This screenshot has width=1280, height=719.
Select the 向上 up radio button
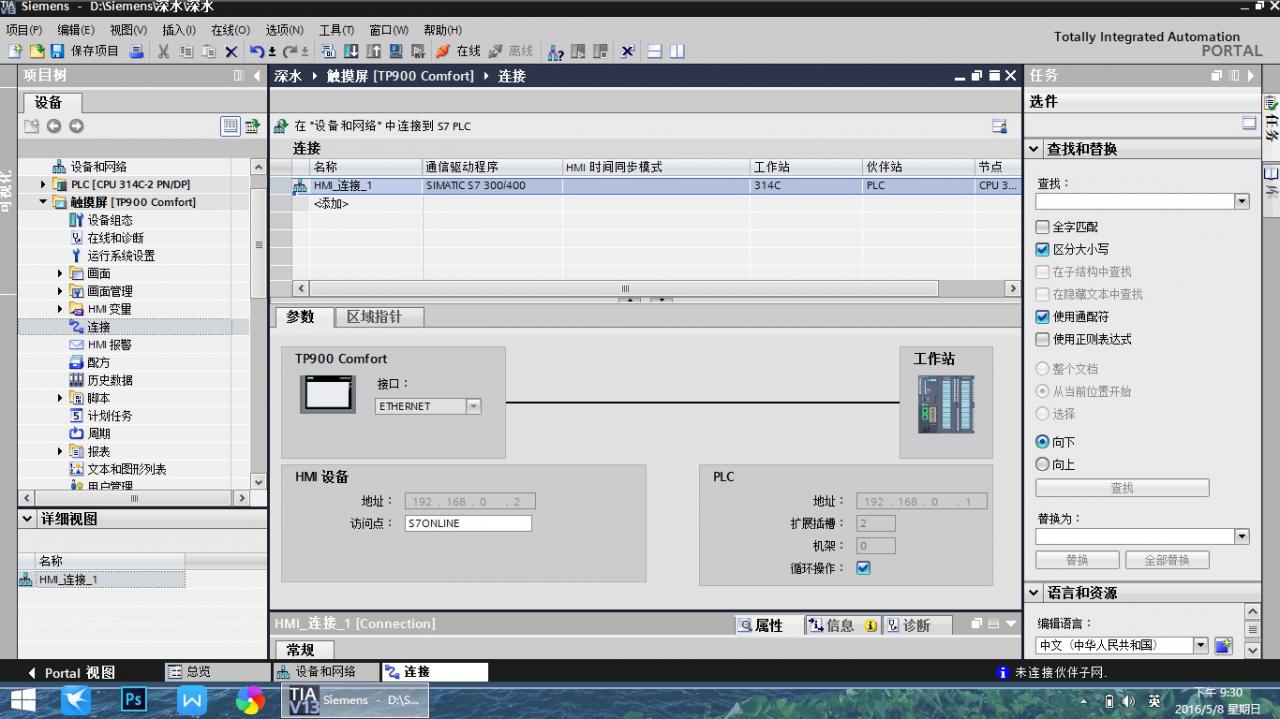point(1043,464)
